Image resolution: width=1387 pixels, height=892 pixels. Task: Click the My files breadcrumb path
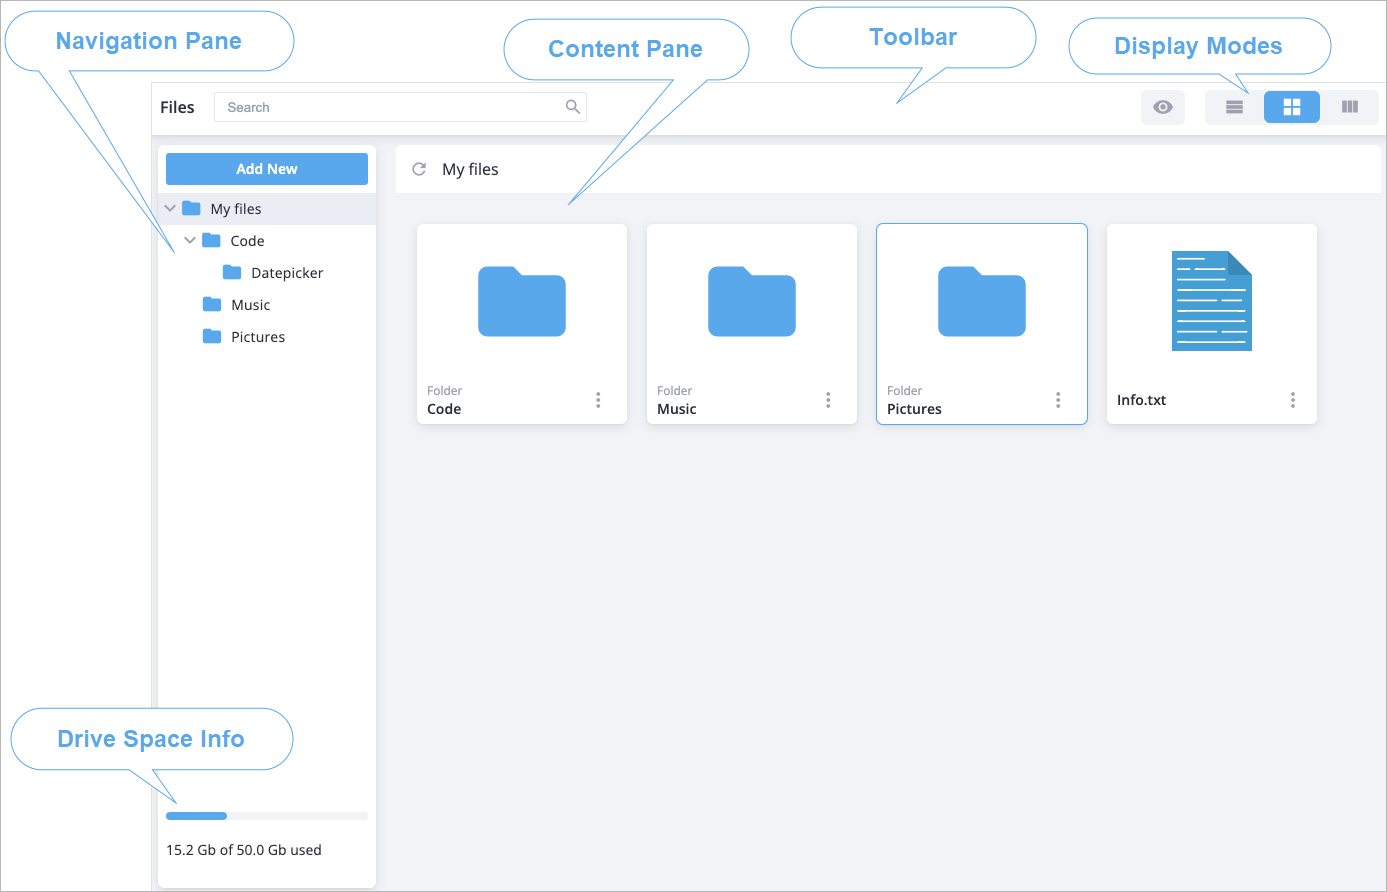[470, 169]
